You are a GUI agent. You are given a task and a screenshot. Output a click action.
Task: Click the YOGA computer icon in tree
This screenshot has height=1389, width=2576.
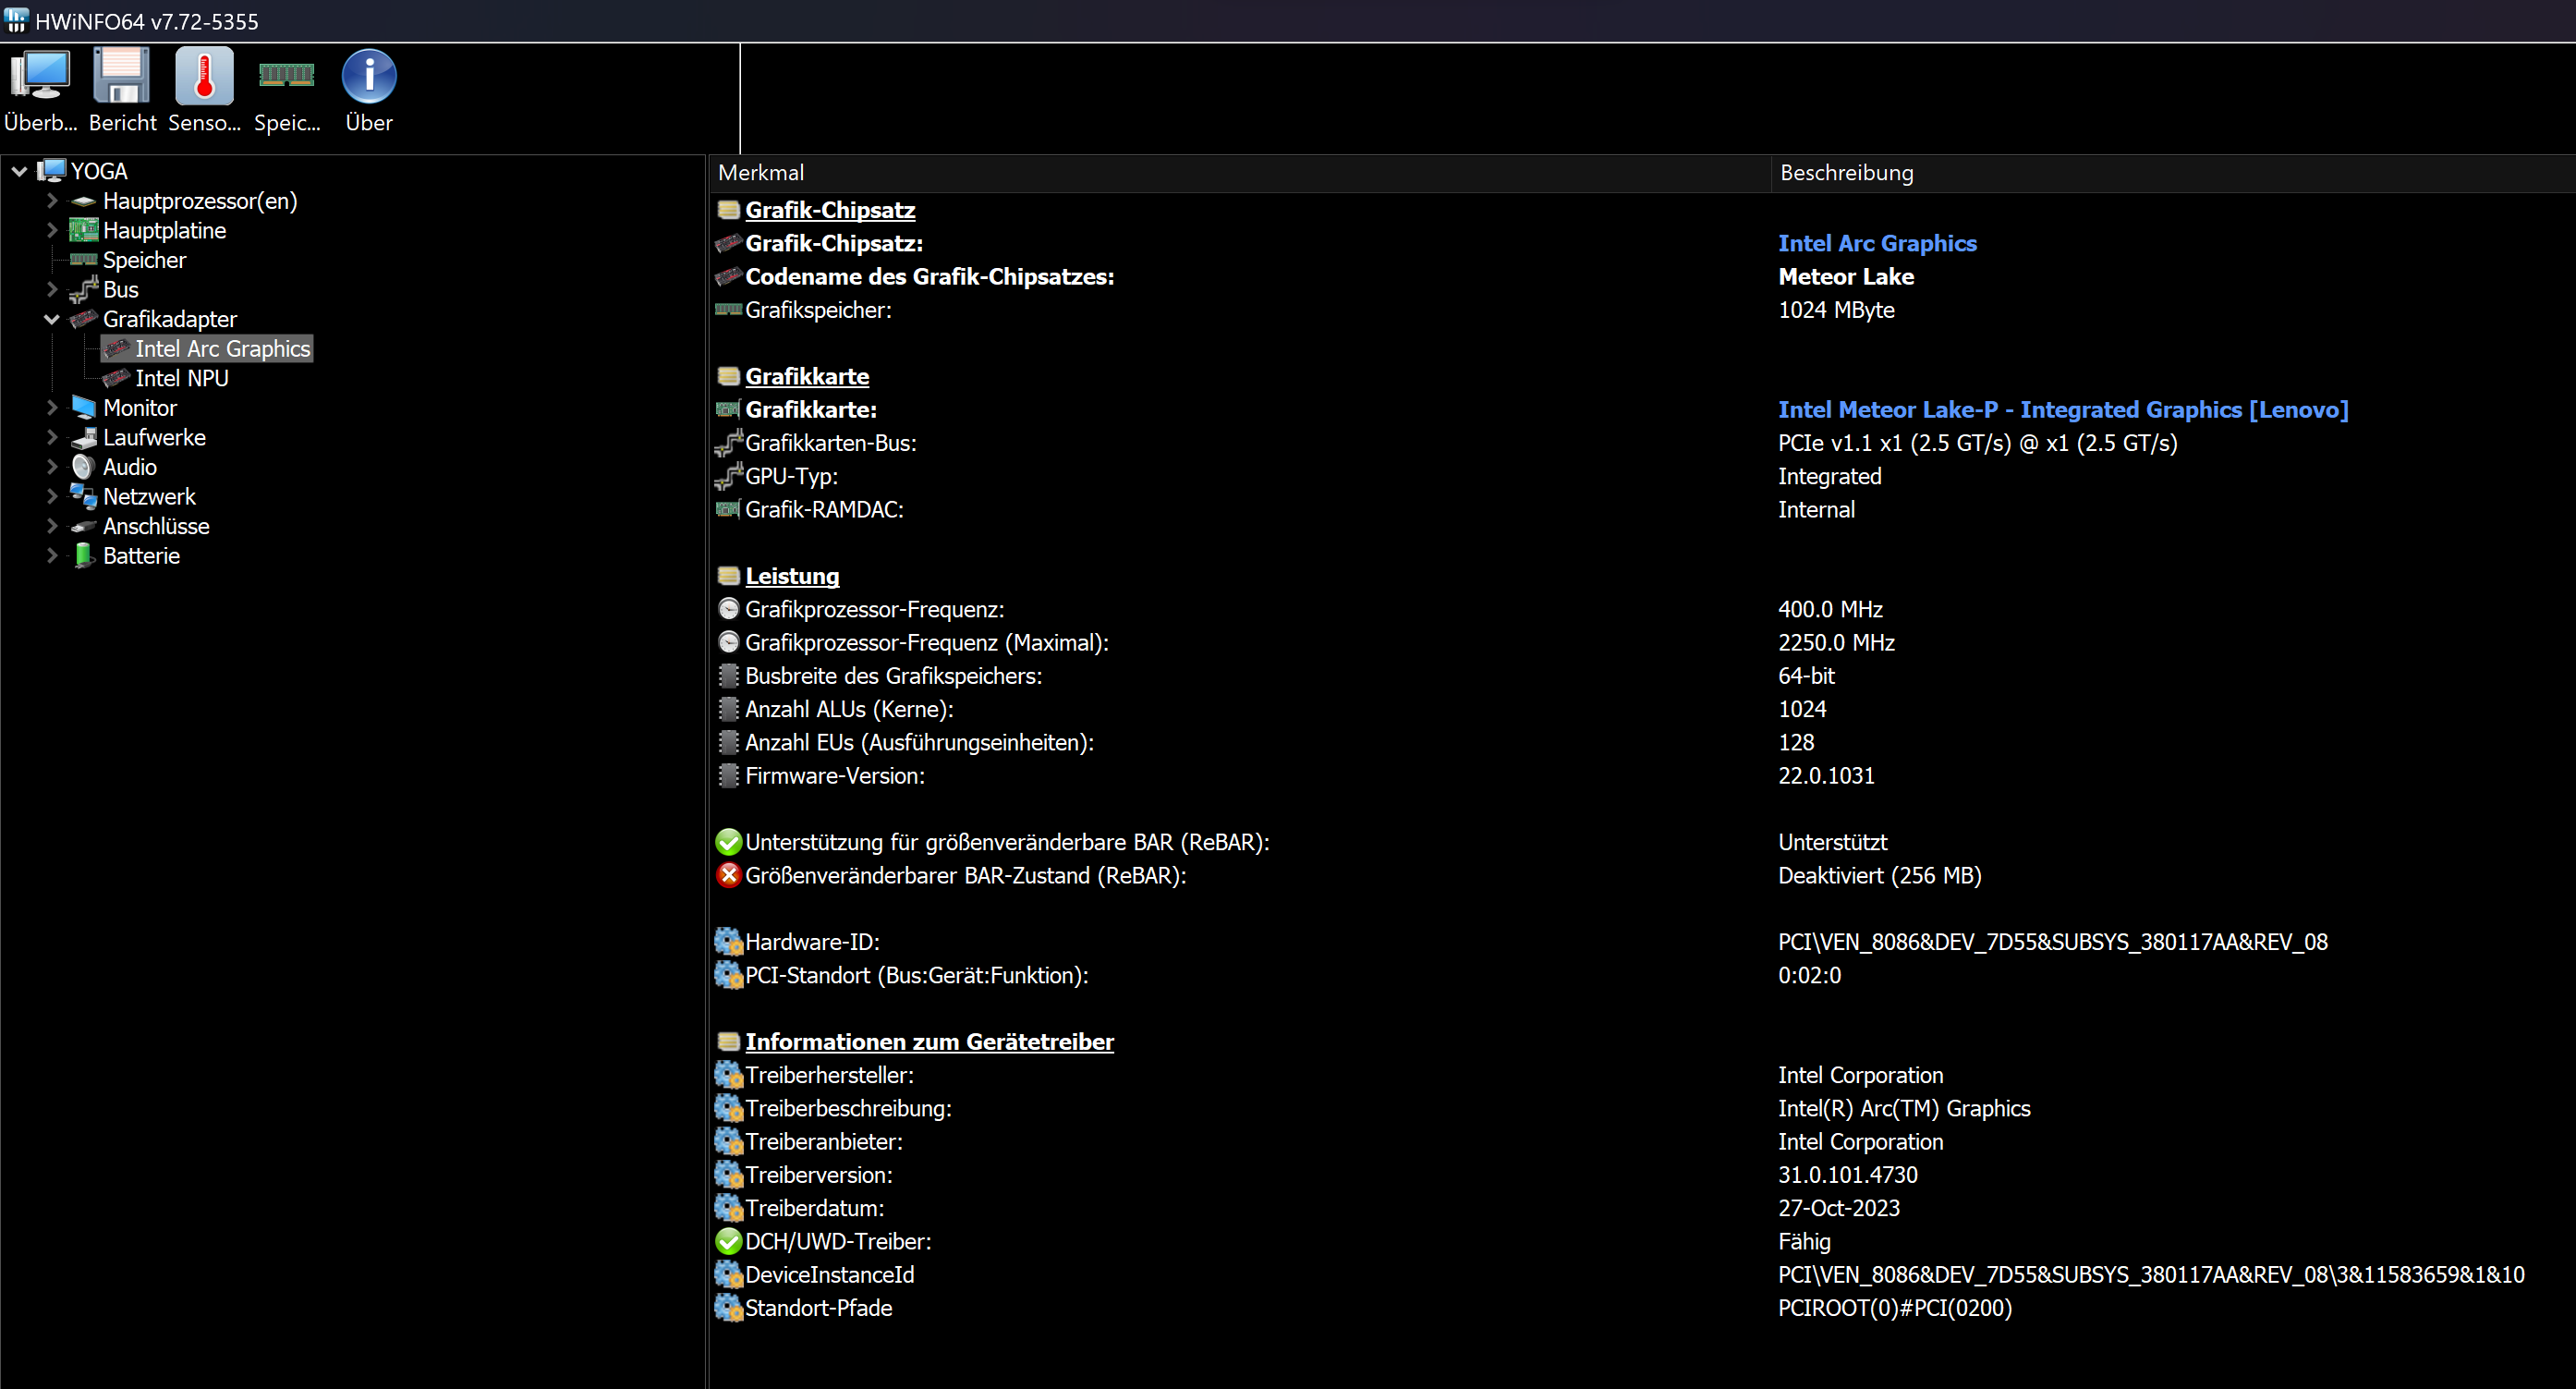click(52, 171)
